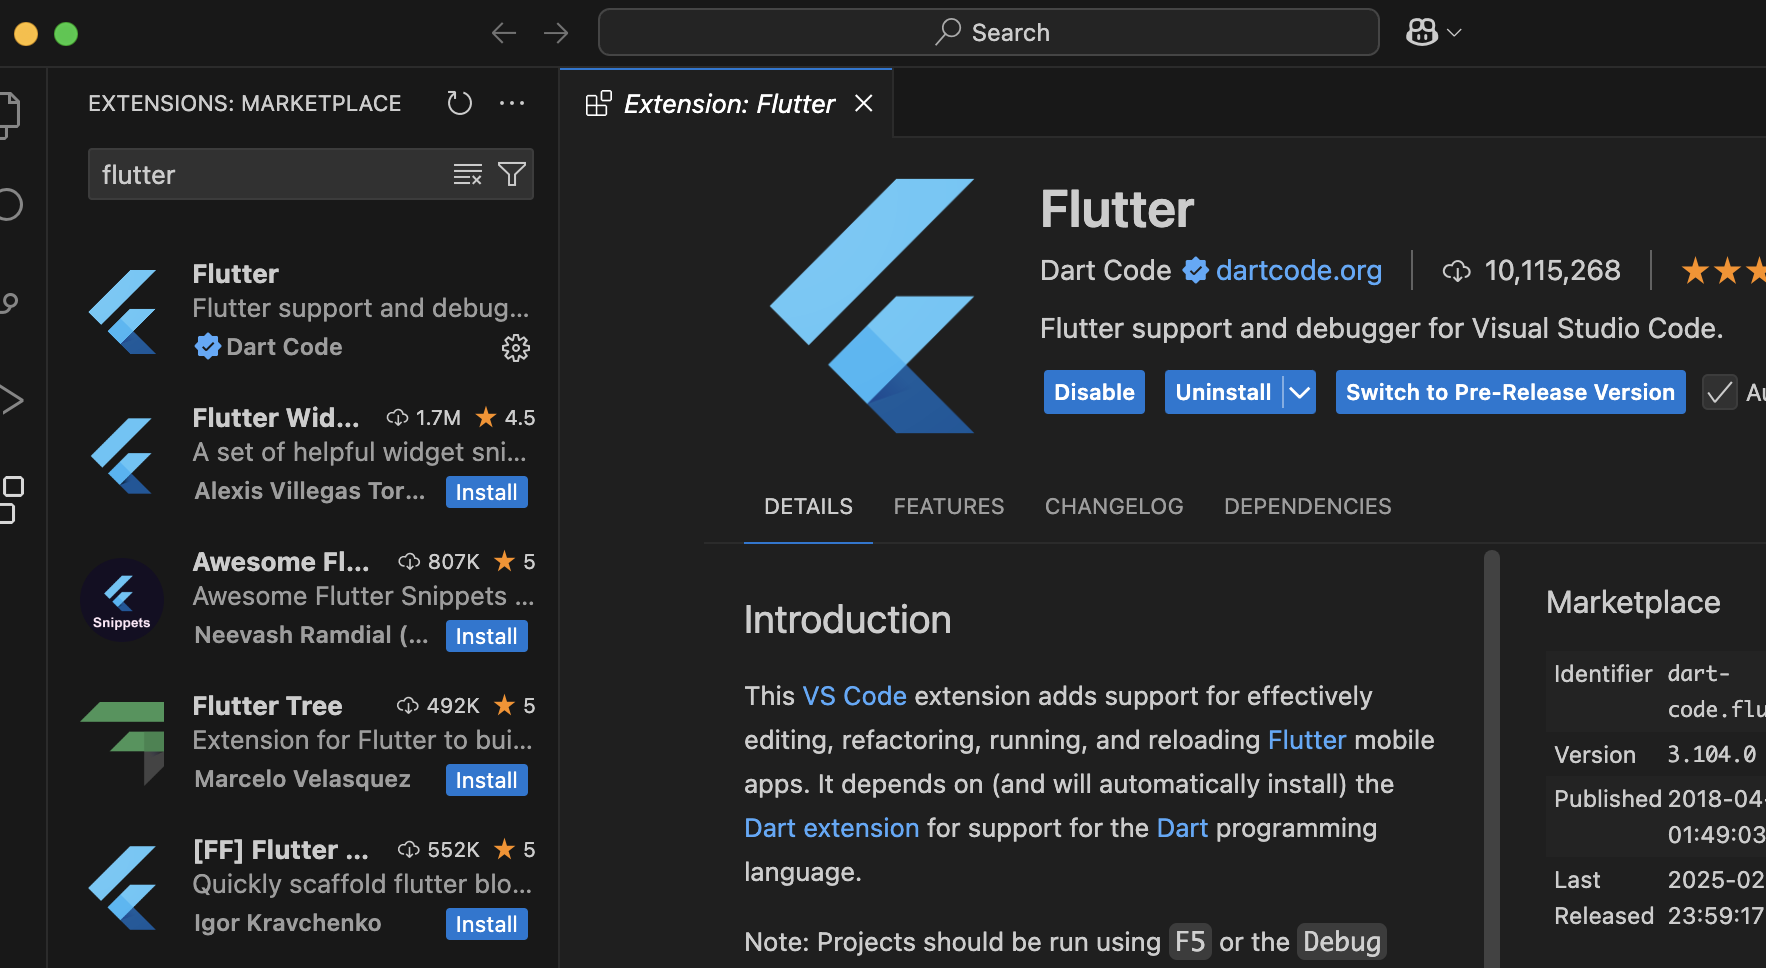
Task: Click the Marketplace heading in the sidebar info
Action: point(1633,602)
